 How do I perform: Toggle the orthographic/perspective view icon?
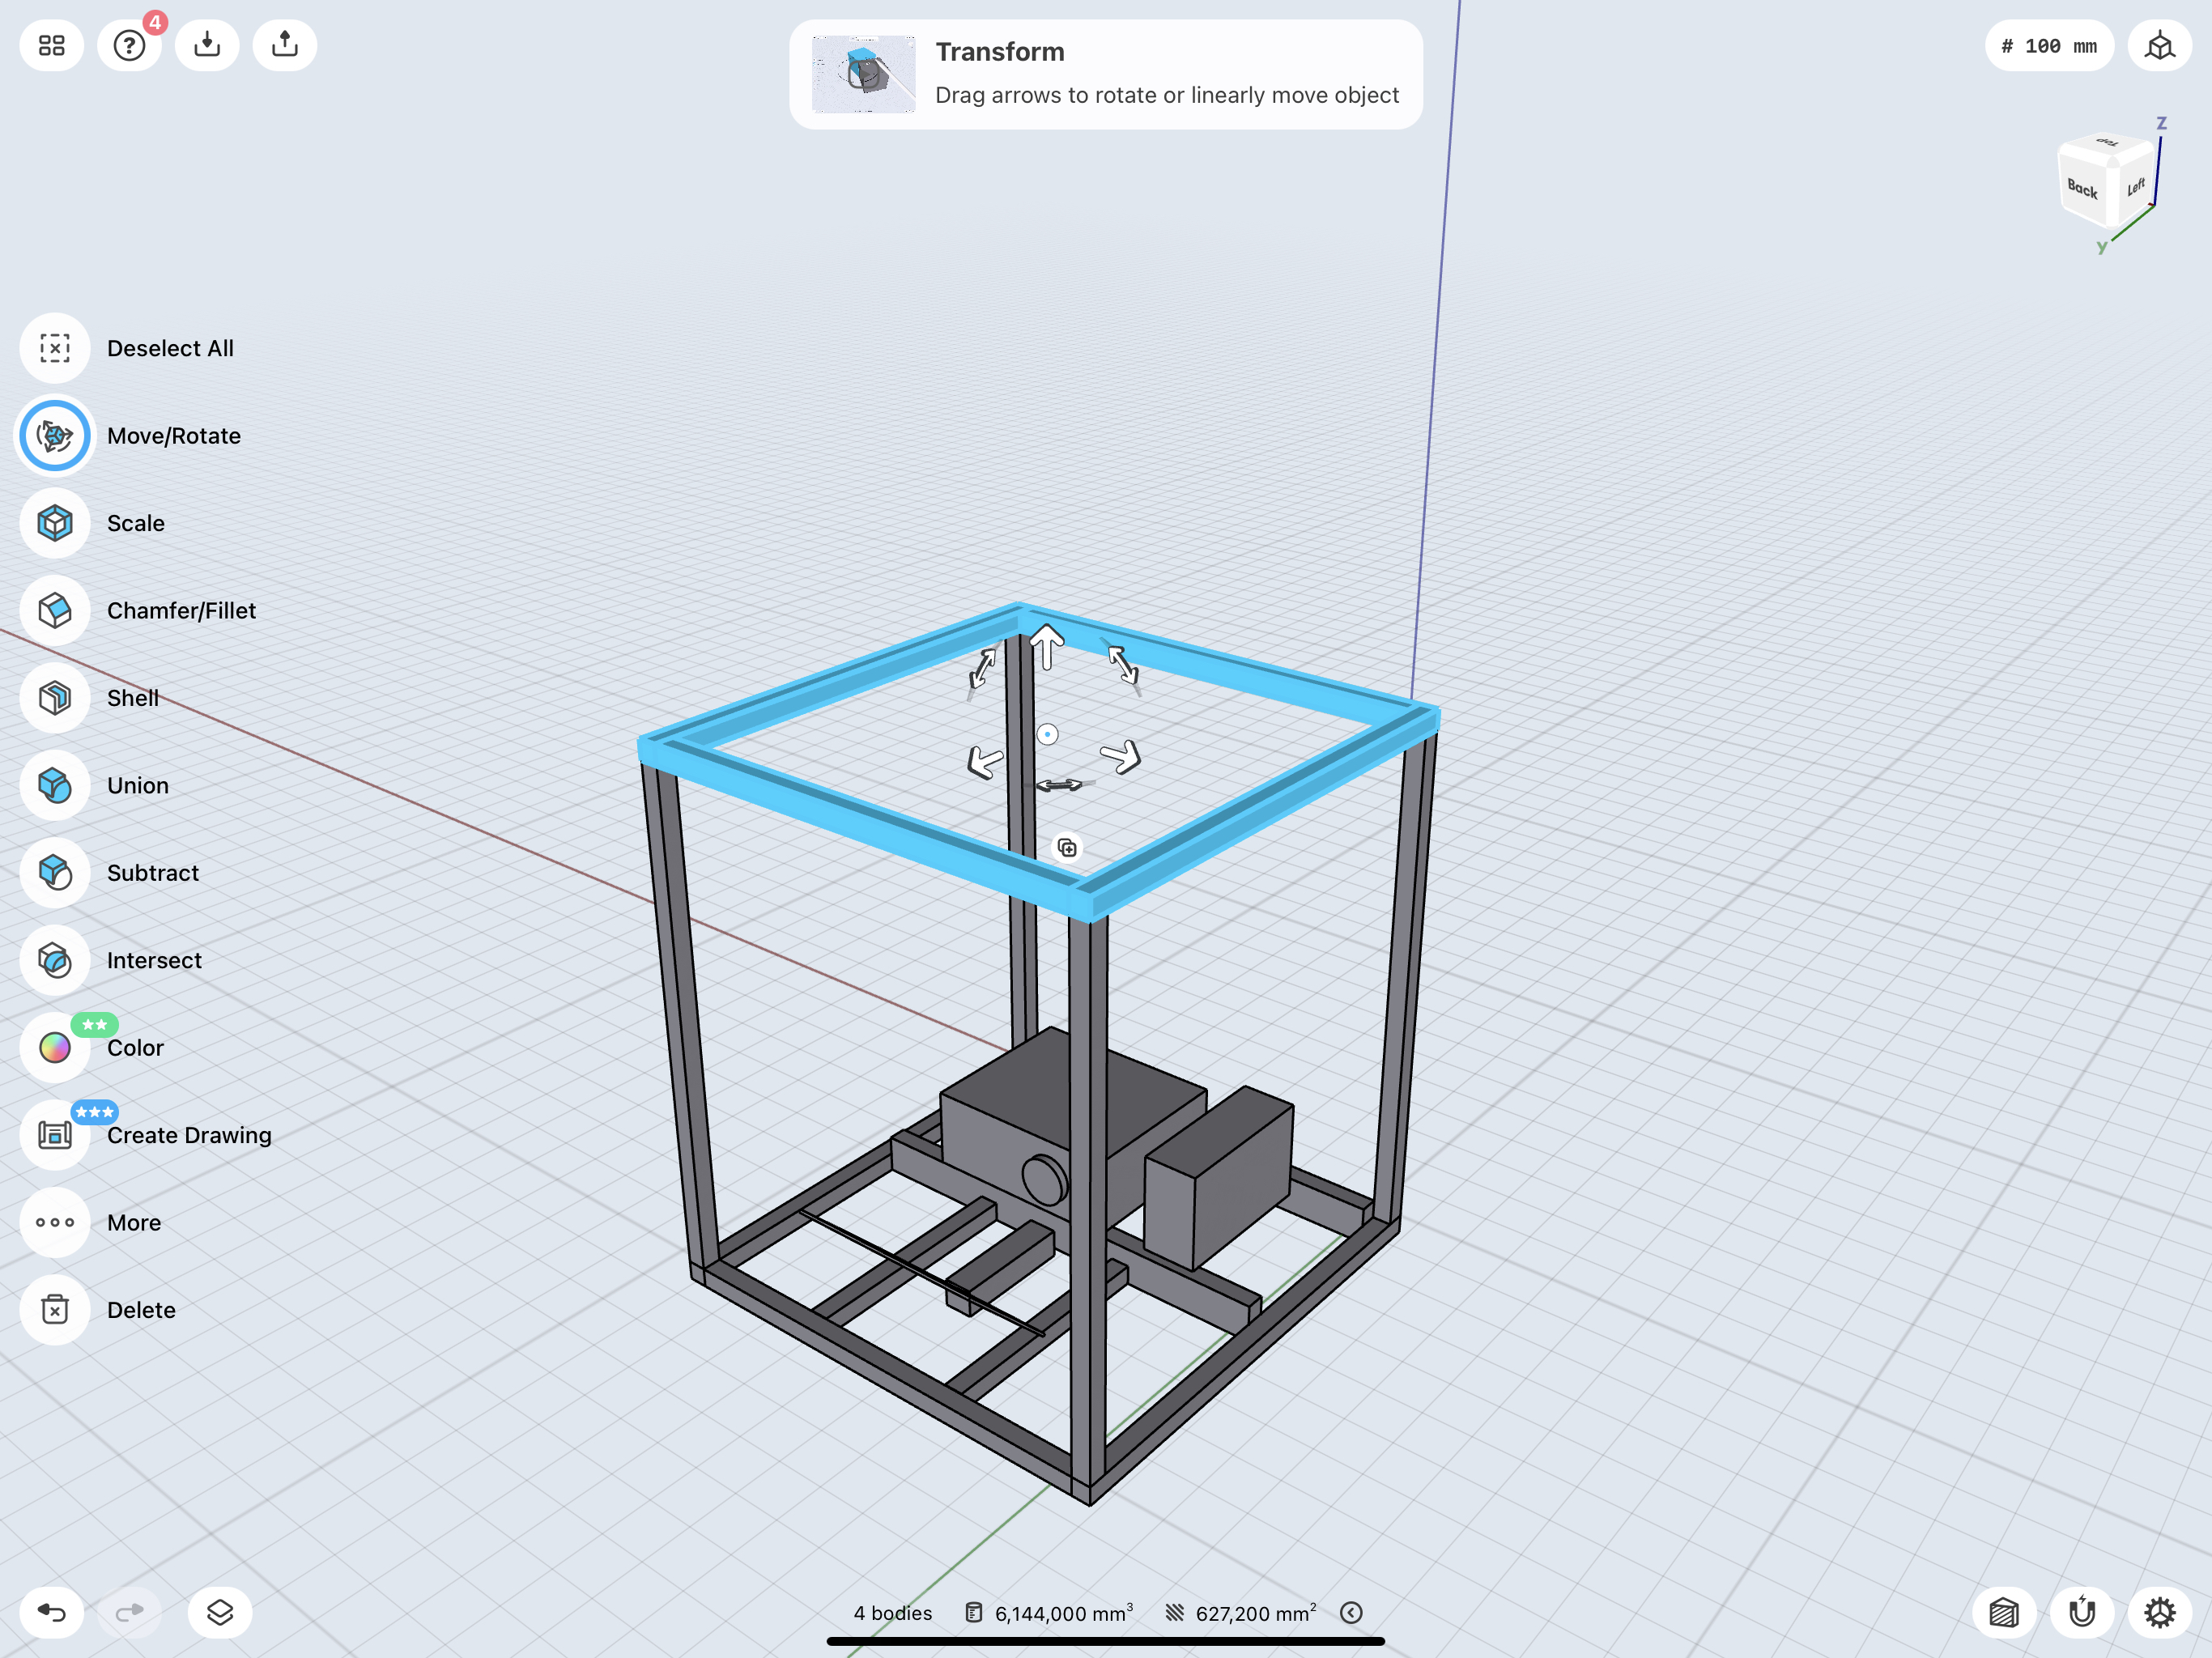(x=2160, y=46)
